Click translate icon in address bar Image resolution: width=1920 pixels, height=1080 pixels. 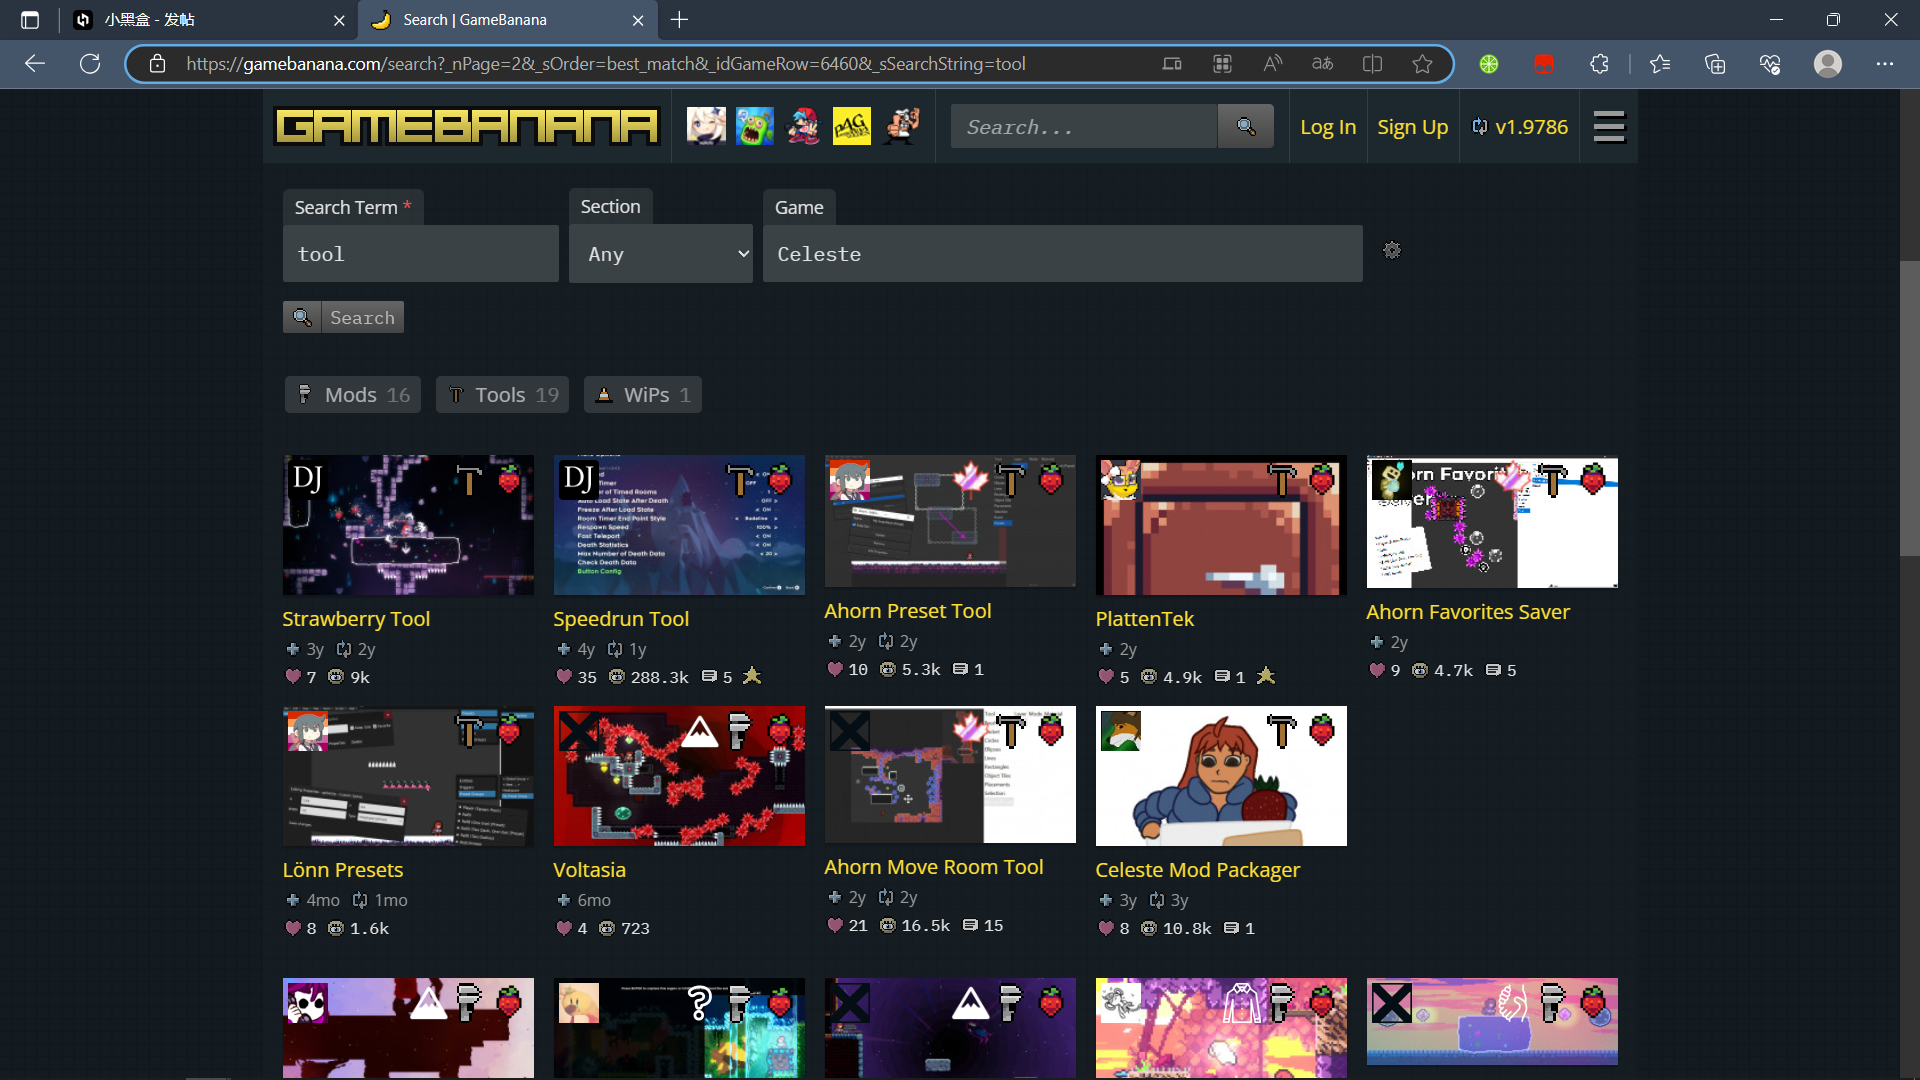(1322, 64)
